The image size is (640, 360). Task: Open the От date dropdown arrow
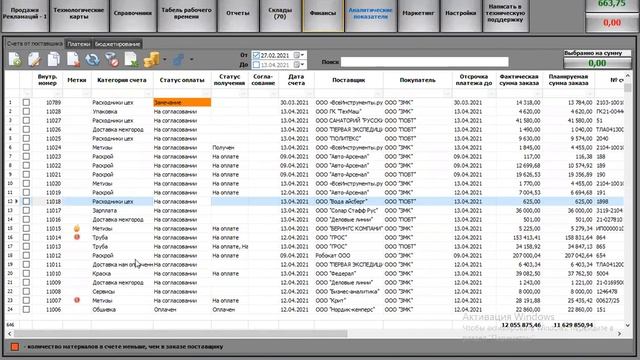302,55
